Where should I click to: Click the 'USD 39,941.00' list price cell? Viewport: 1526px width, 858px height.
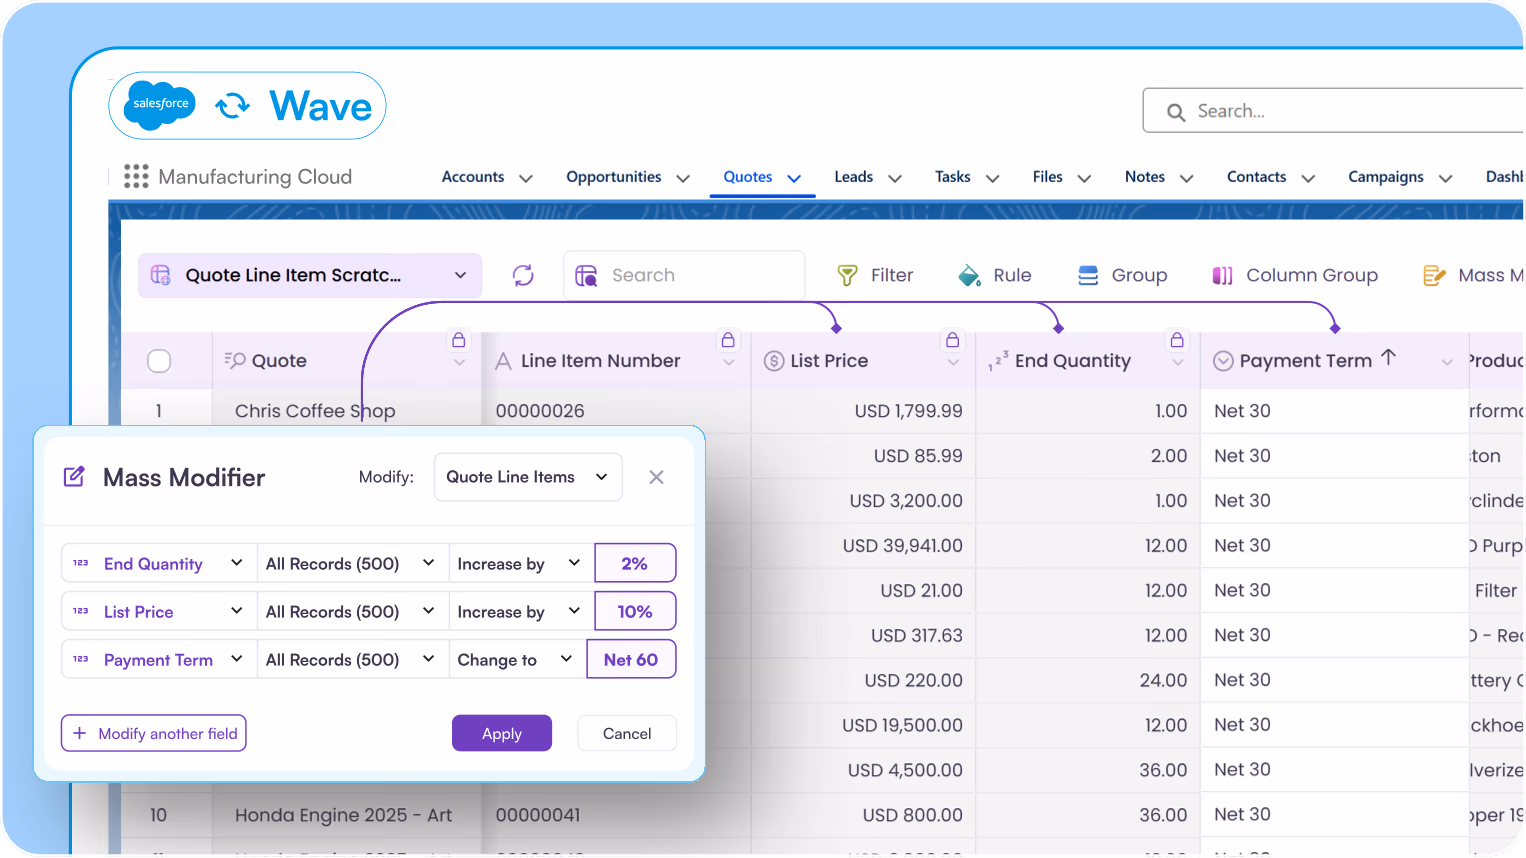click(902, 545)
